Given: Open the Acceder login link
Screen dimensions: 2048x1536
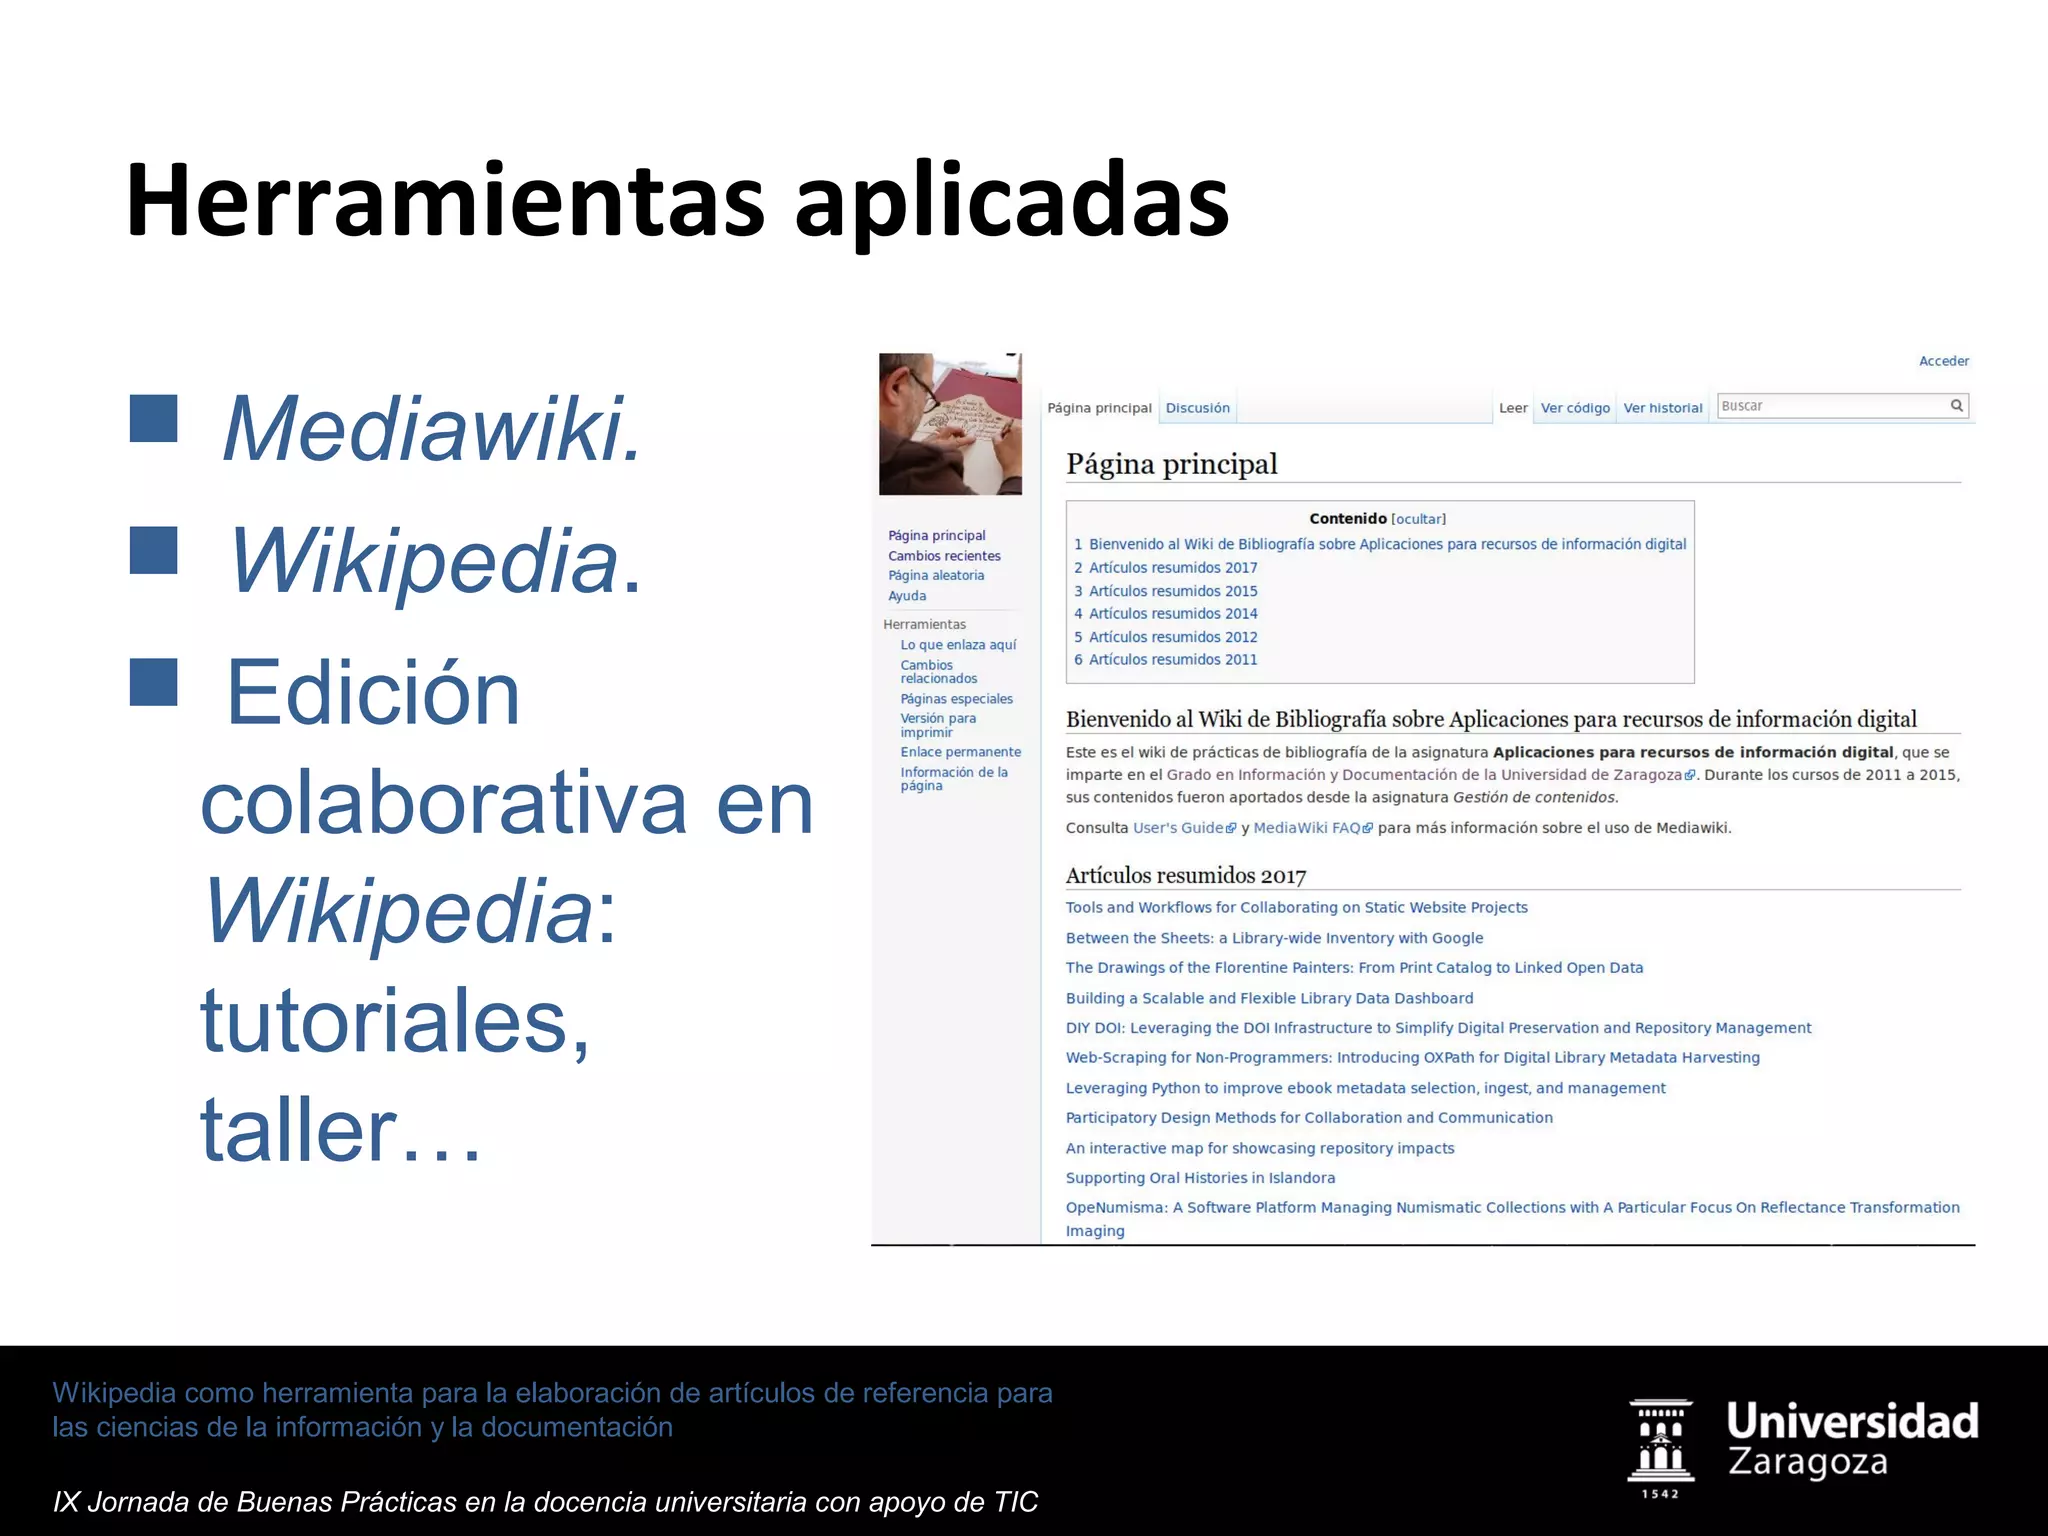Looking at the screenshot, I should point(1943,361).
